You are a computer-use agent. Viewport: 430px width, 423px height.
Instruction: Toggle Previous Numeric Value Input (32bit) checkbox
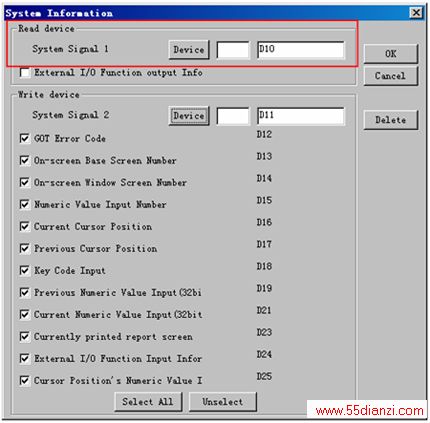pyautogui.click(x=25, y=292)
